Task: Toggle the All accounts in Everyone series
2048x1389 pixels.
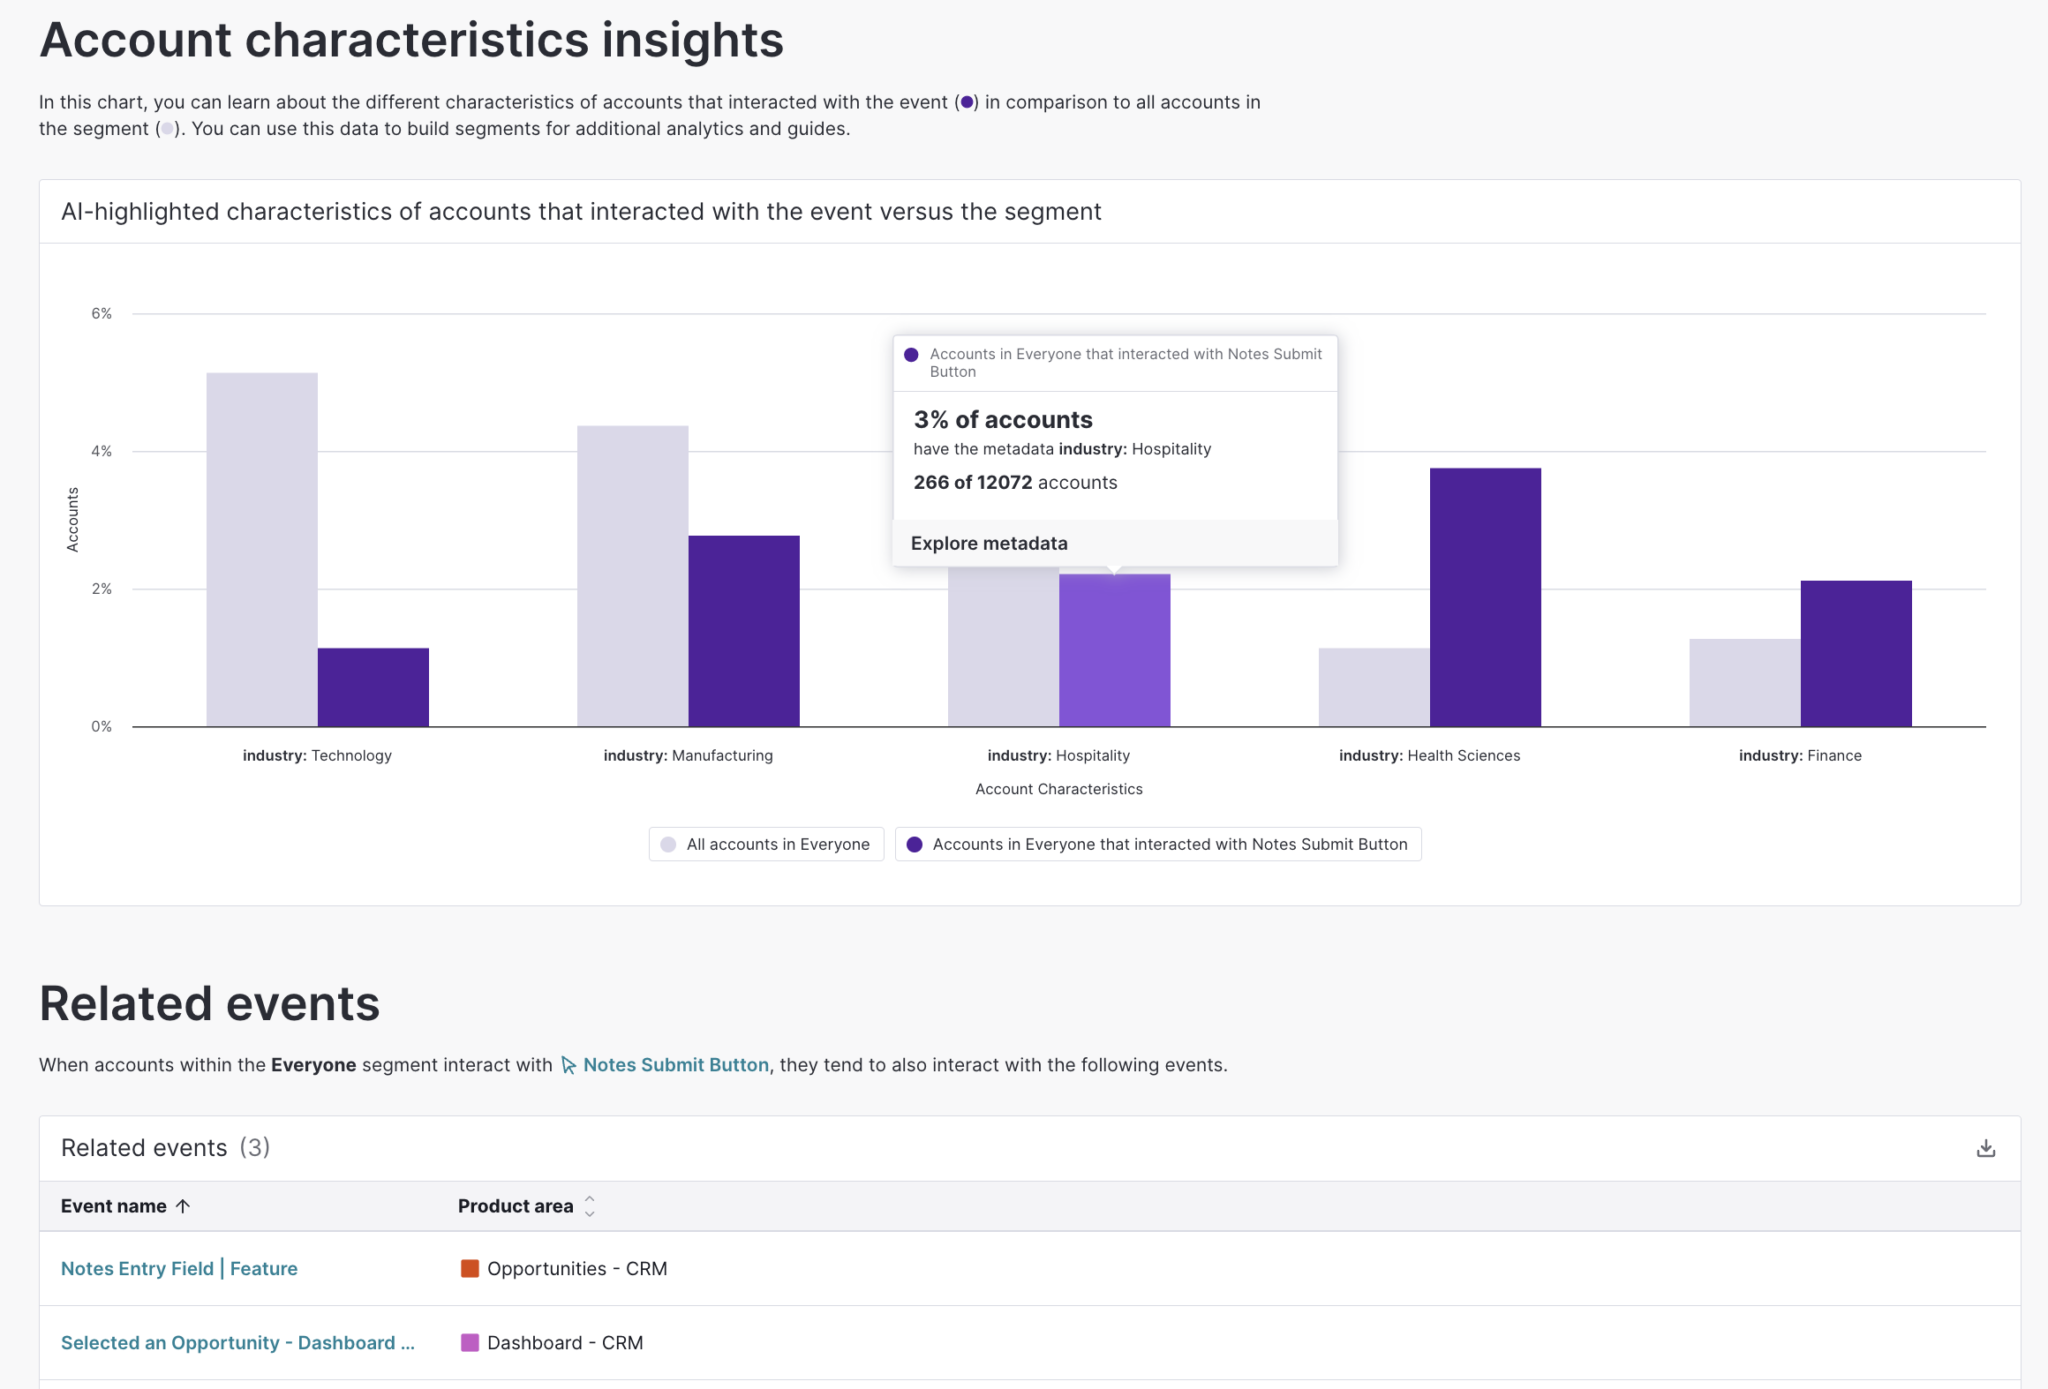Action: [766, 844]
